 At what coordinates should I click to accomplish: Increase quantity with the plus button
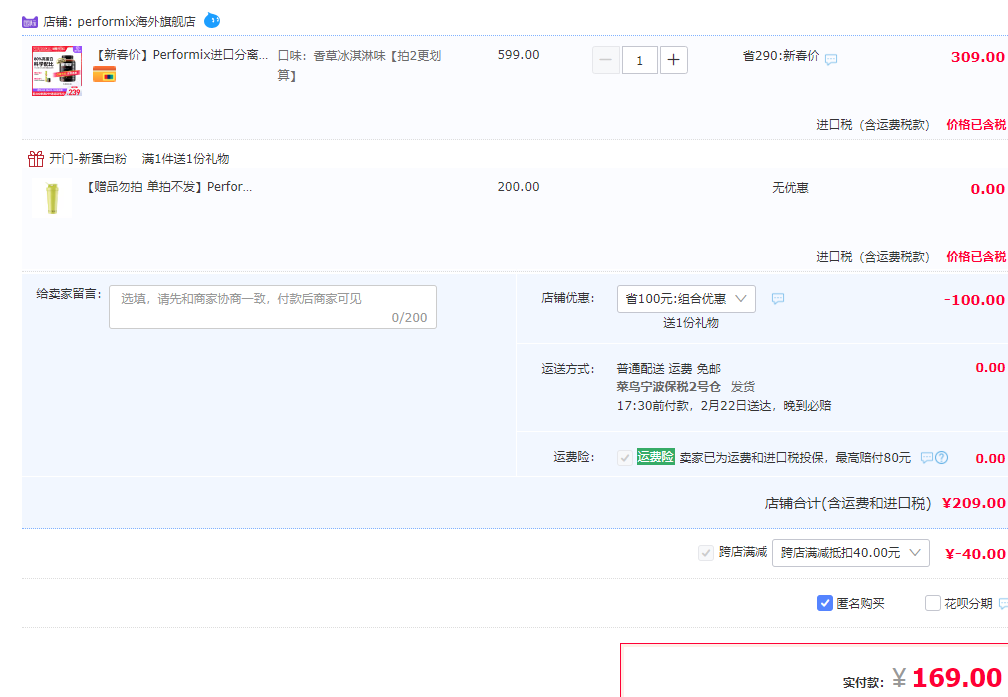coord(673,60)
